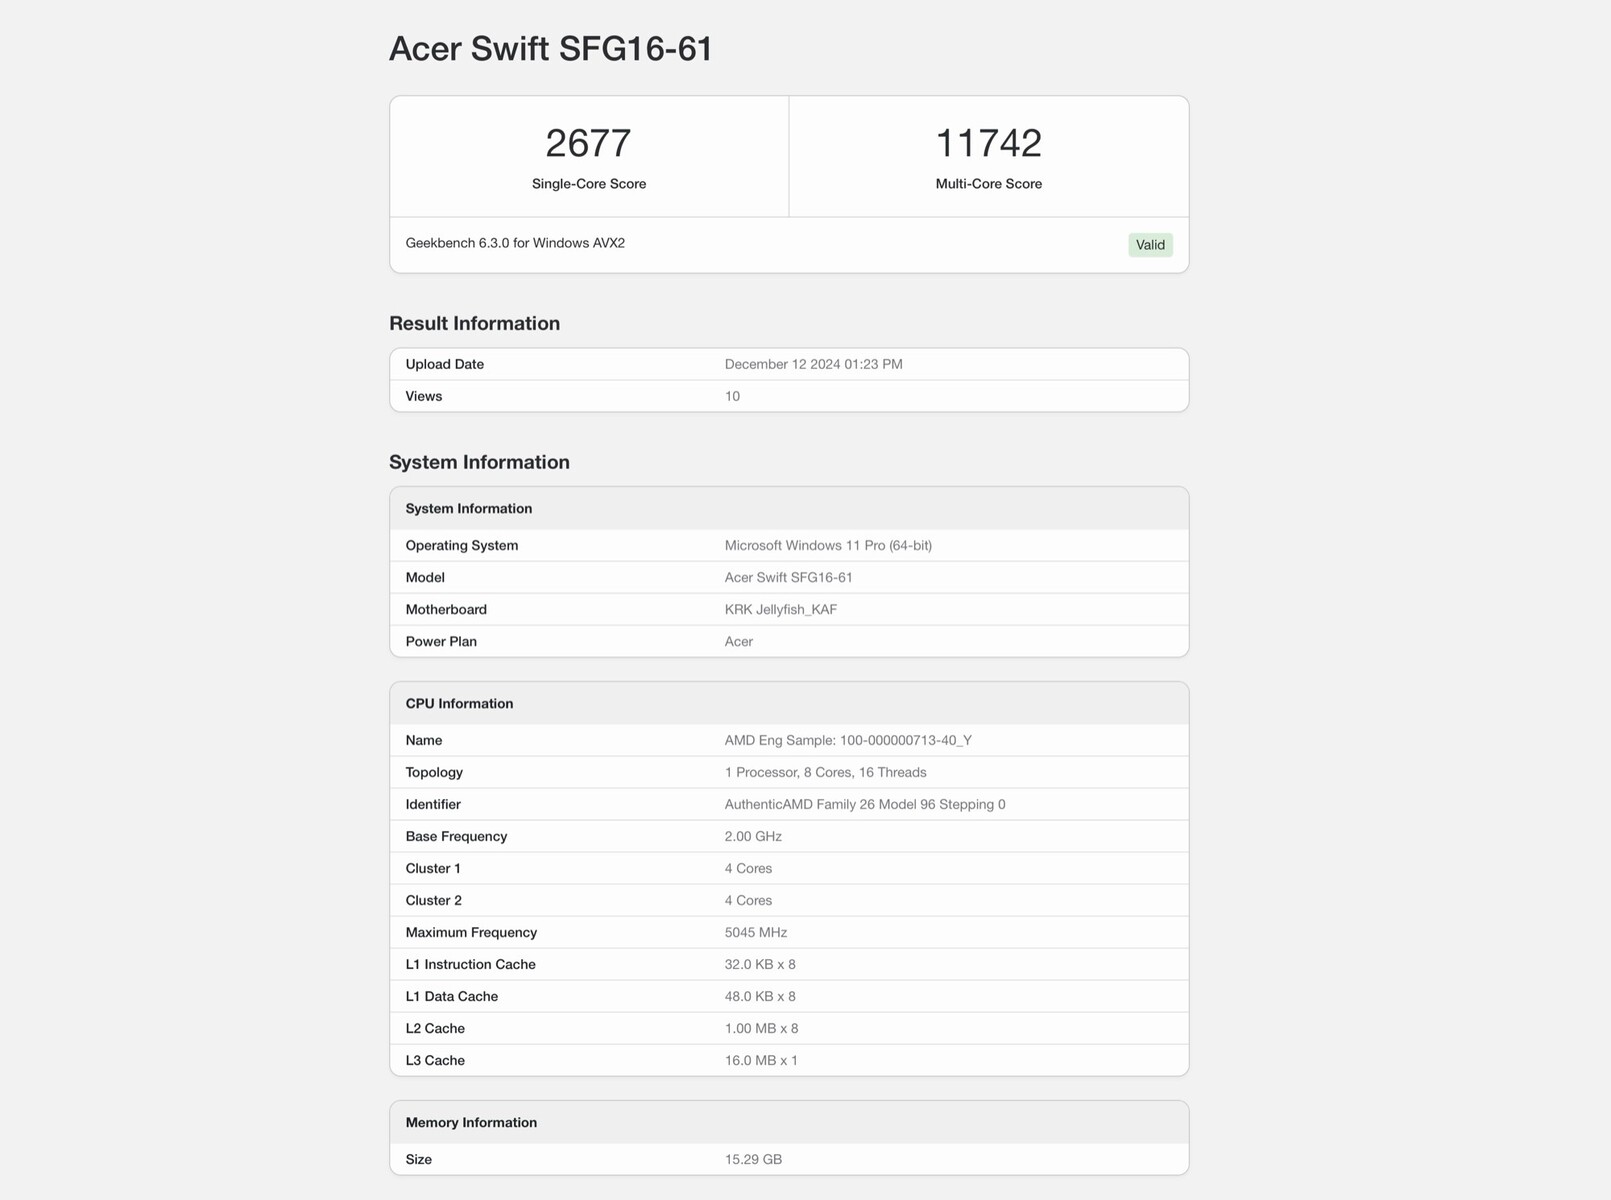Viewport: 1611px width, 1200px height.
Task: Select the Maximum Frequency value 5045 MHz
Action: click(x=756, y=932)
